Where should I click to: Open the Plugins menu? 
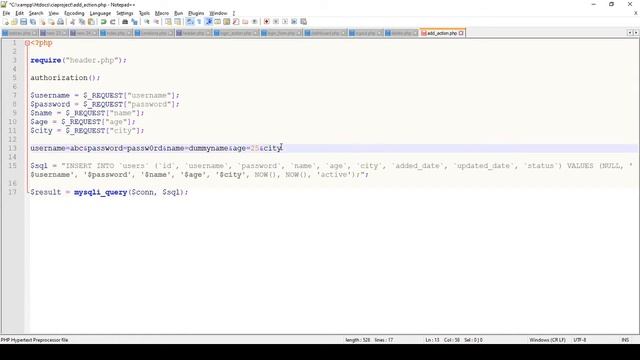[196, 13]
